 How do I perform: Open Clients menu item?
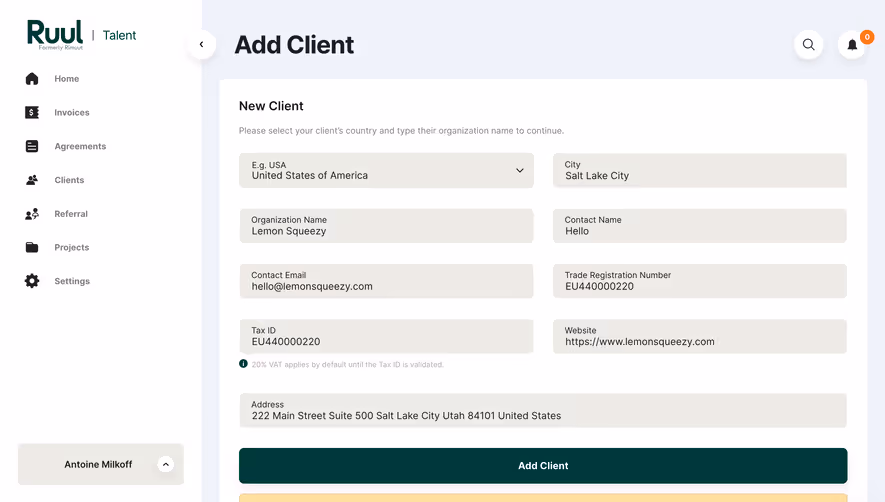69,180
